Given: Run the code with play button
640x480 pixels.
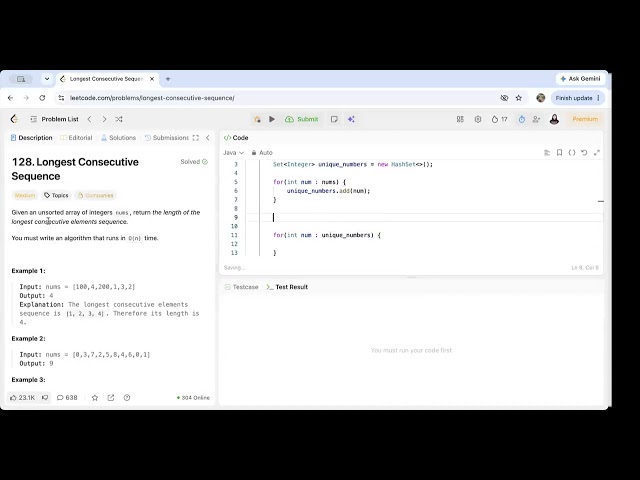Looking at the screenshot, I should 272,119.
